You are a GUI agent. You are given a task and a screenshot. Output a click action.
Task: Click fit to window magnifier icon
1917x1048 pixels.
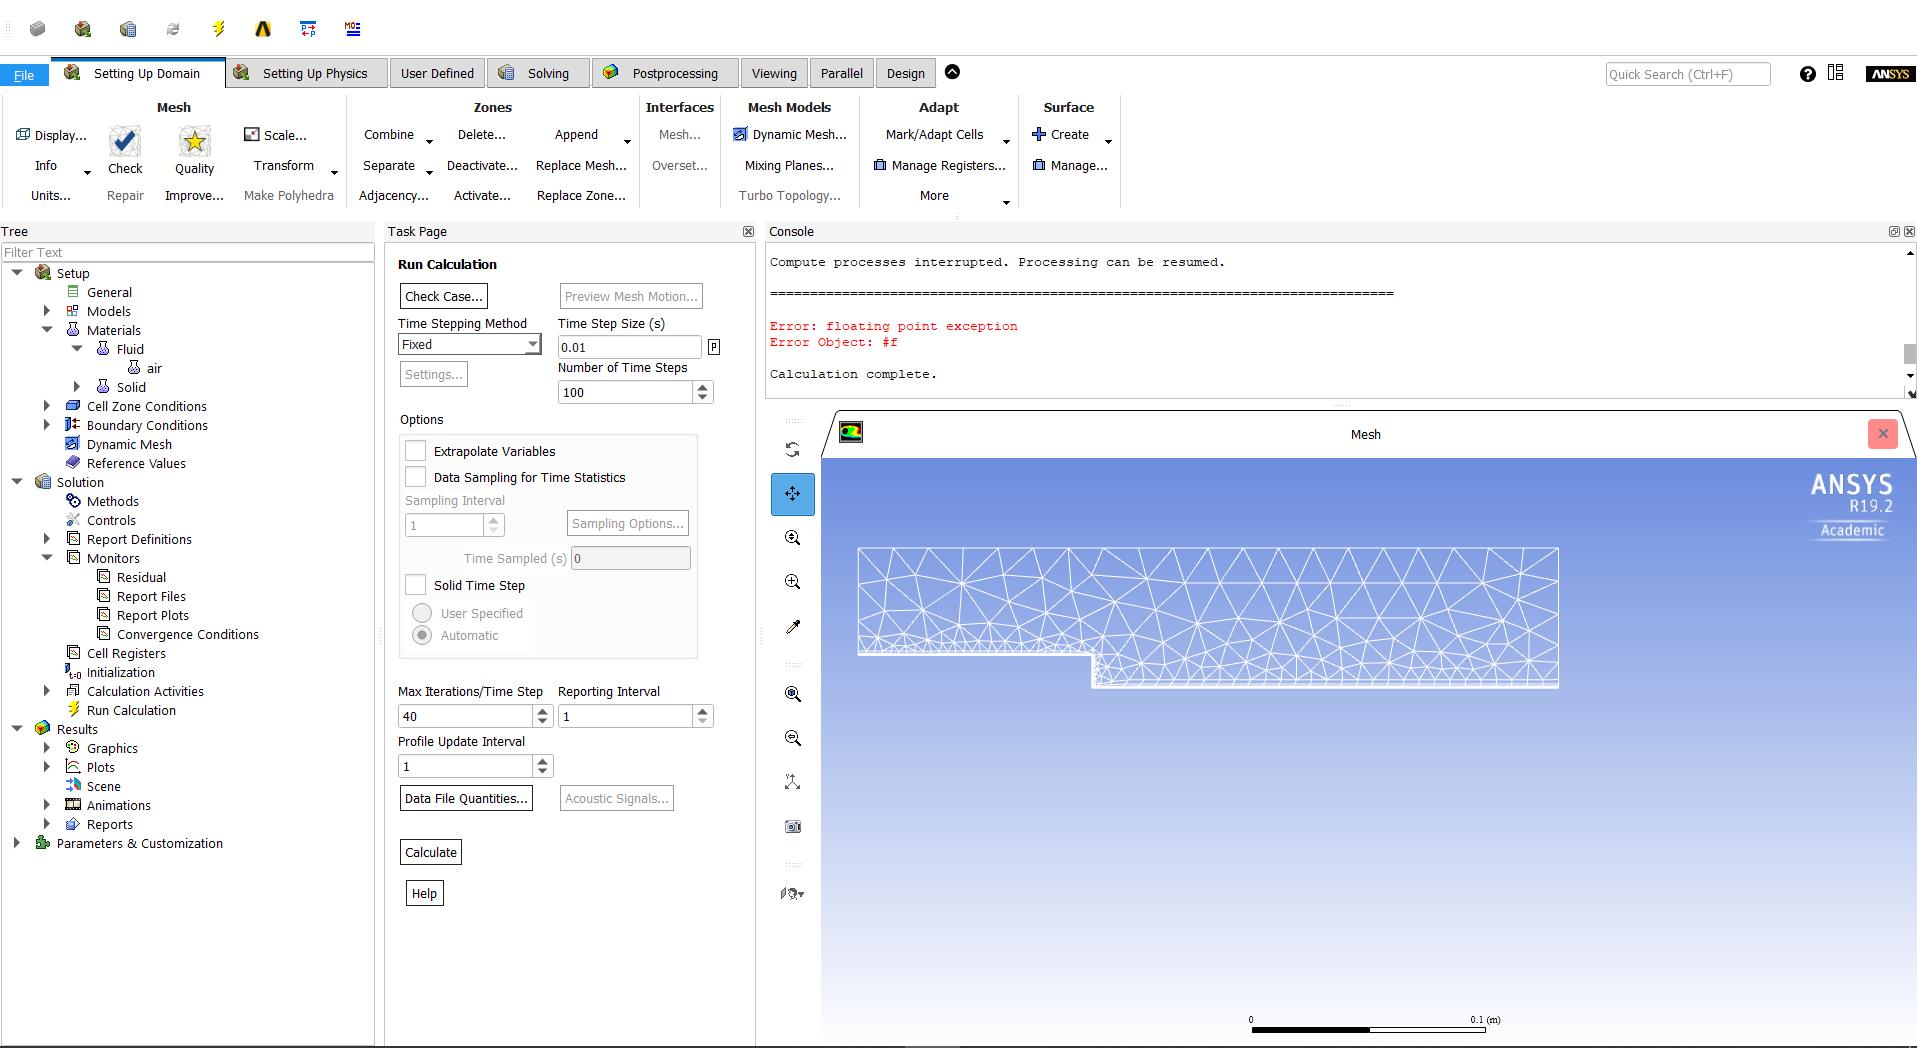coord(792,694)
